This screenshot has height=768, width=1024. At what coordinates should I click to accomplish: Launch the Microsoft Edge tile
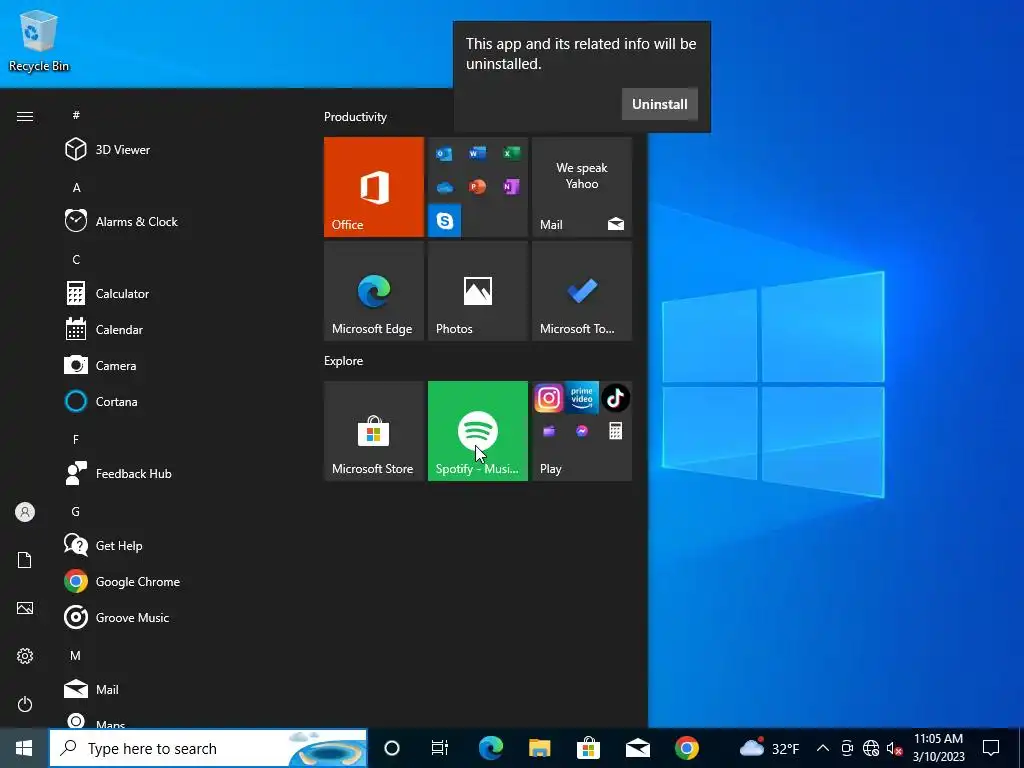pyautogui.click(x=374, y=291)
